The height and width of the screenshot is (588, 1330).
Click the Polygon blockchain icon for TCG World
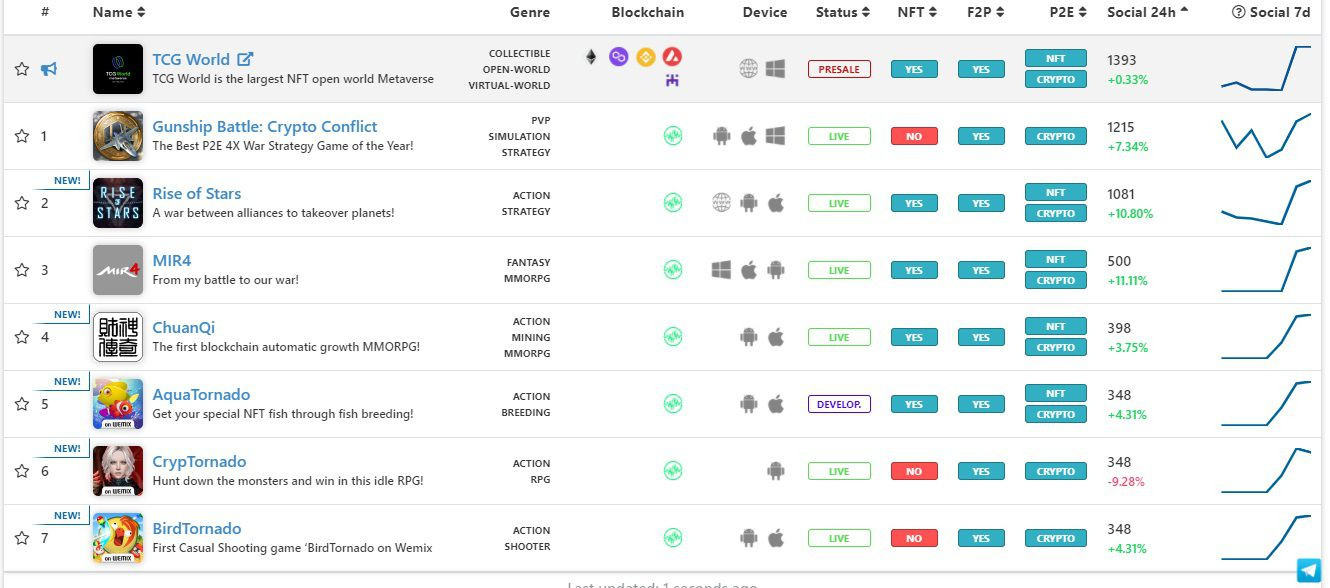[x=619, y=57]
